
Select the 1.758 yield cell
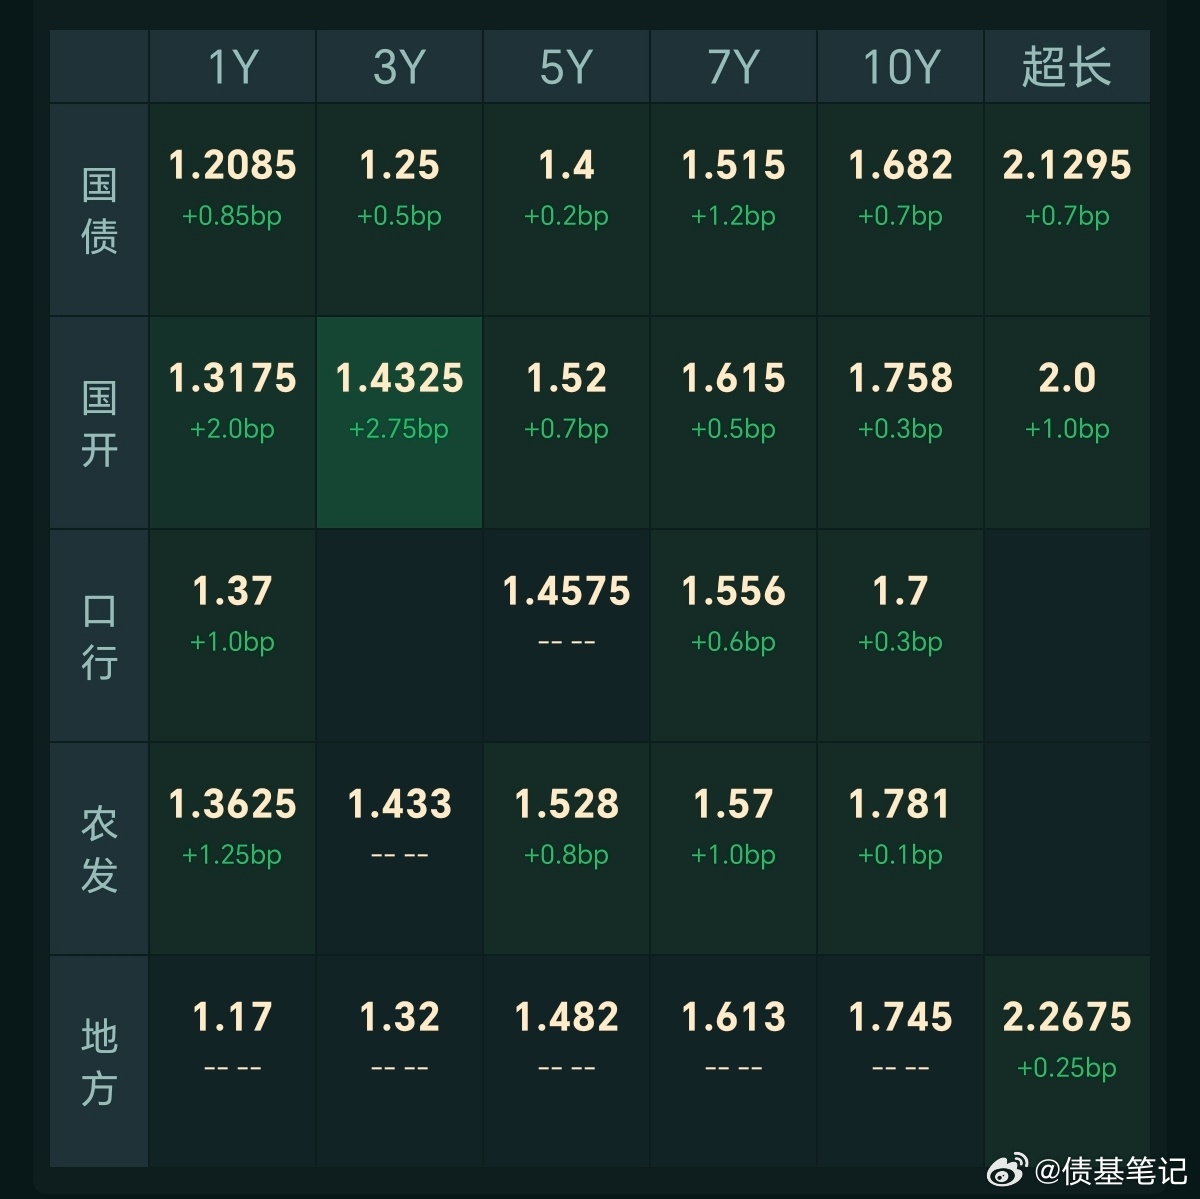click(900, 423)
